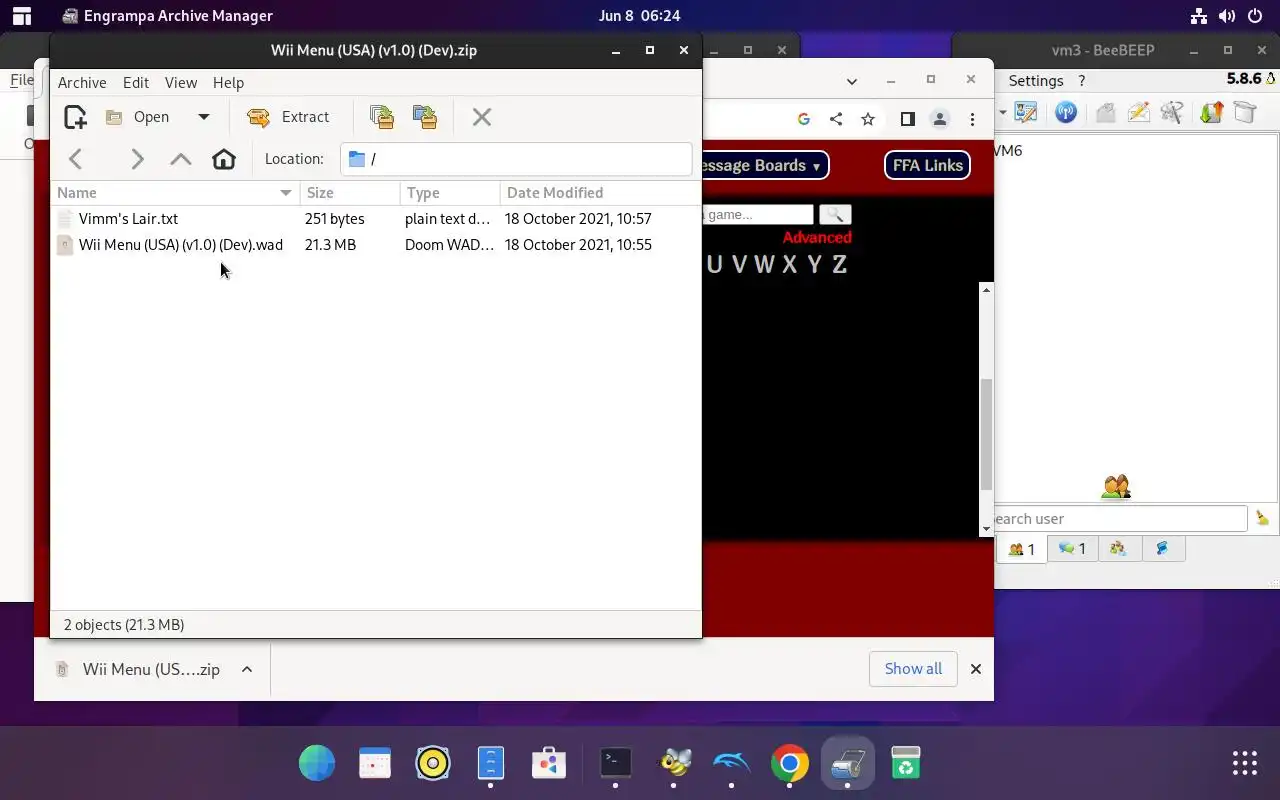
Task: Open the Archive menu
Action: (82, 83)
